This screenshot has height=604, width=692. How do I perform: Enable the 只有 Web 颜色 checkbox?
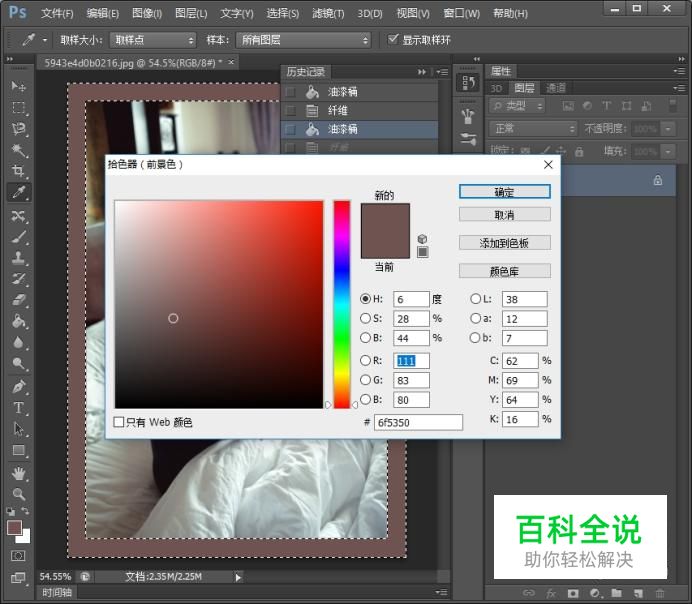coord(120,423)
